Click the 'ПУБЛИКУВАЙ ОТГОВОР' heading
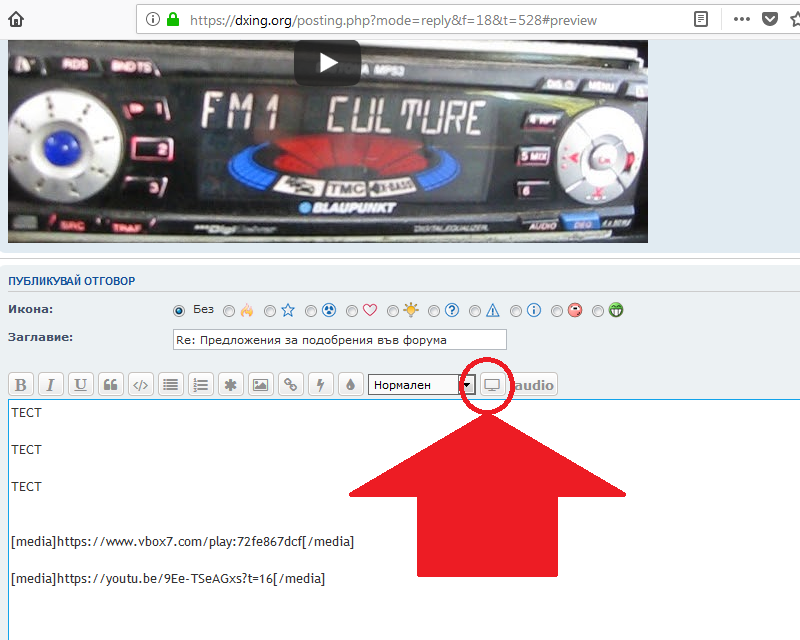 pos(71,281)
